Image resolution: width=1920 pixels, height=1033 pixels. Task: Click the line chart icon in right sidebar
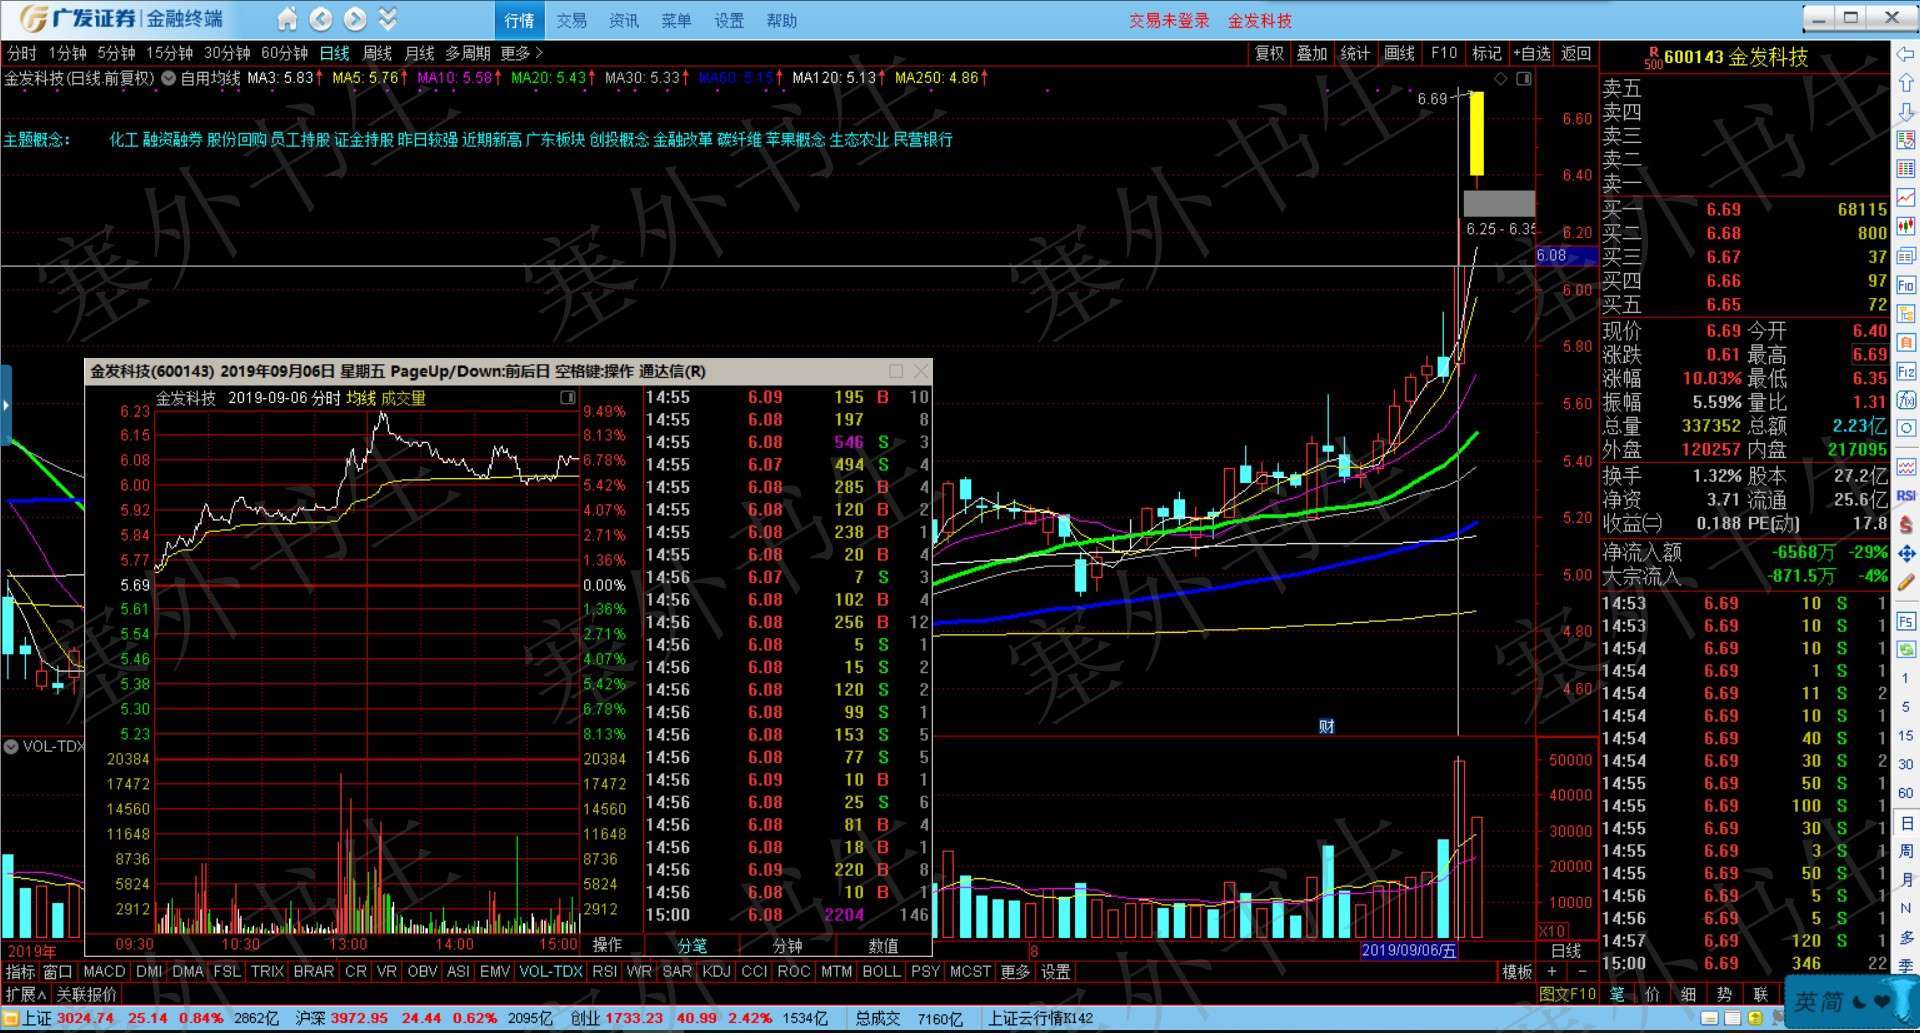click(1906, 198)
